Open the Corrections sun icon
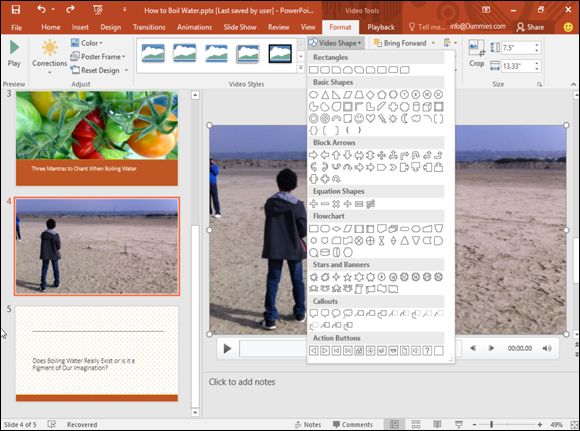 [x=50, y=48]
